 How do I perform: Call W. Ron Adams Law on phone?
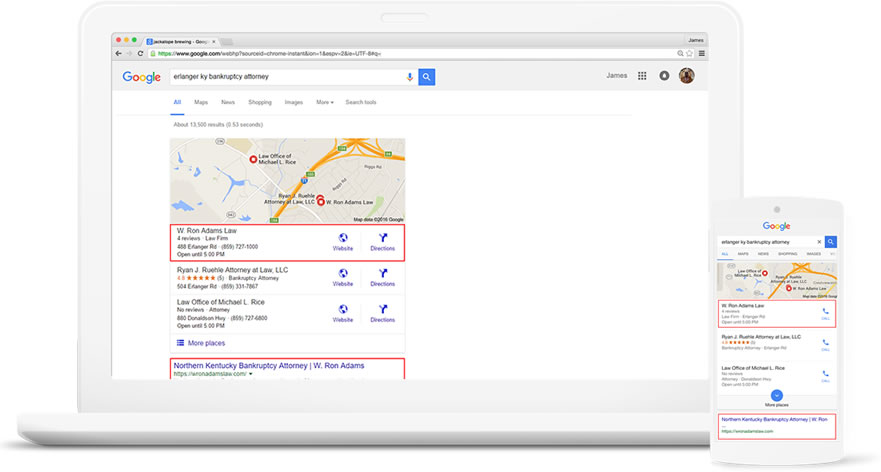pyautogui.click(x=825, y=313)
